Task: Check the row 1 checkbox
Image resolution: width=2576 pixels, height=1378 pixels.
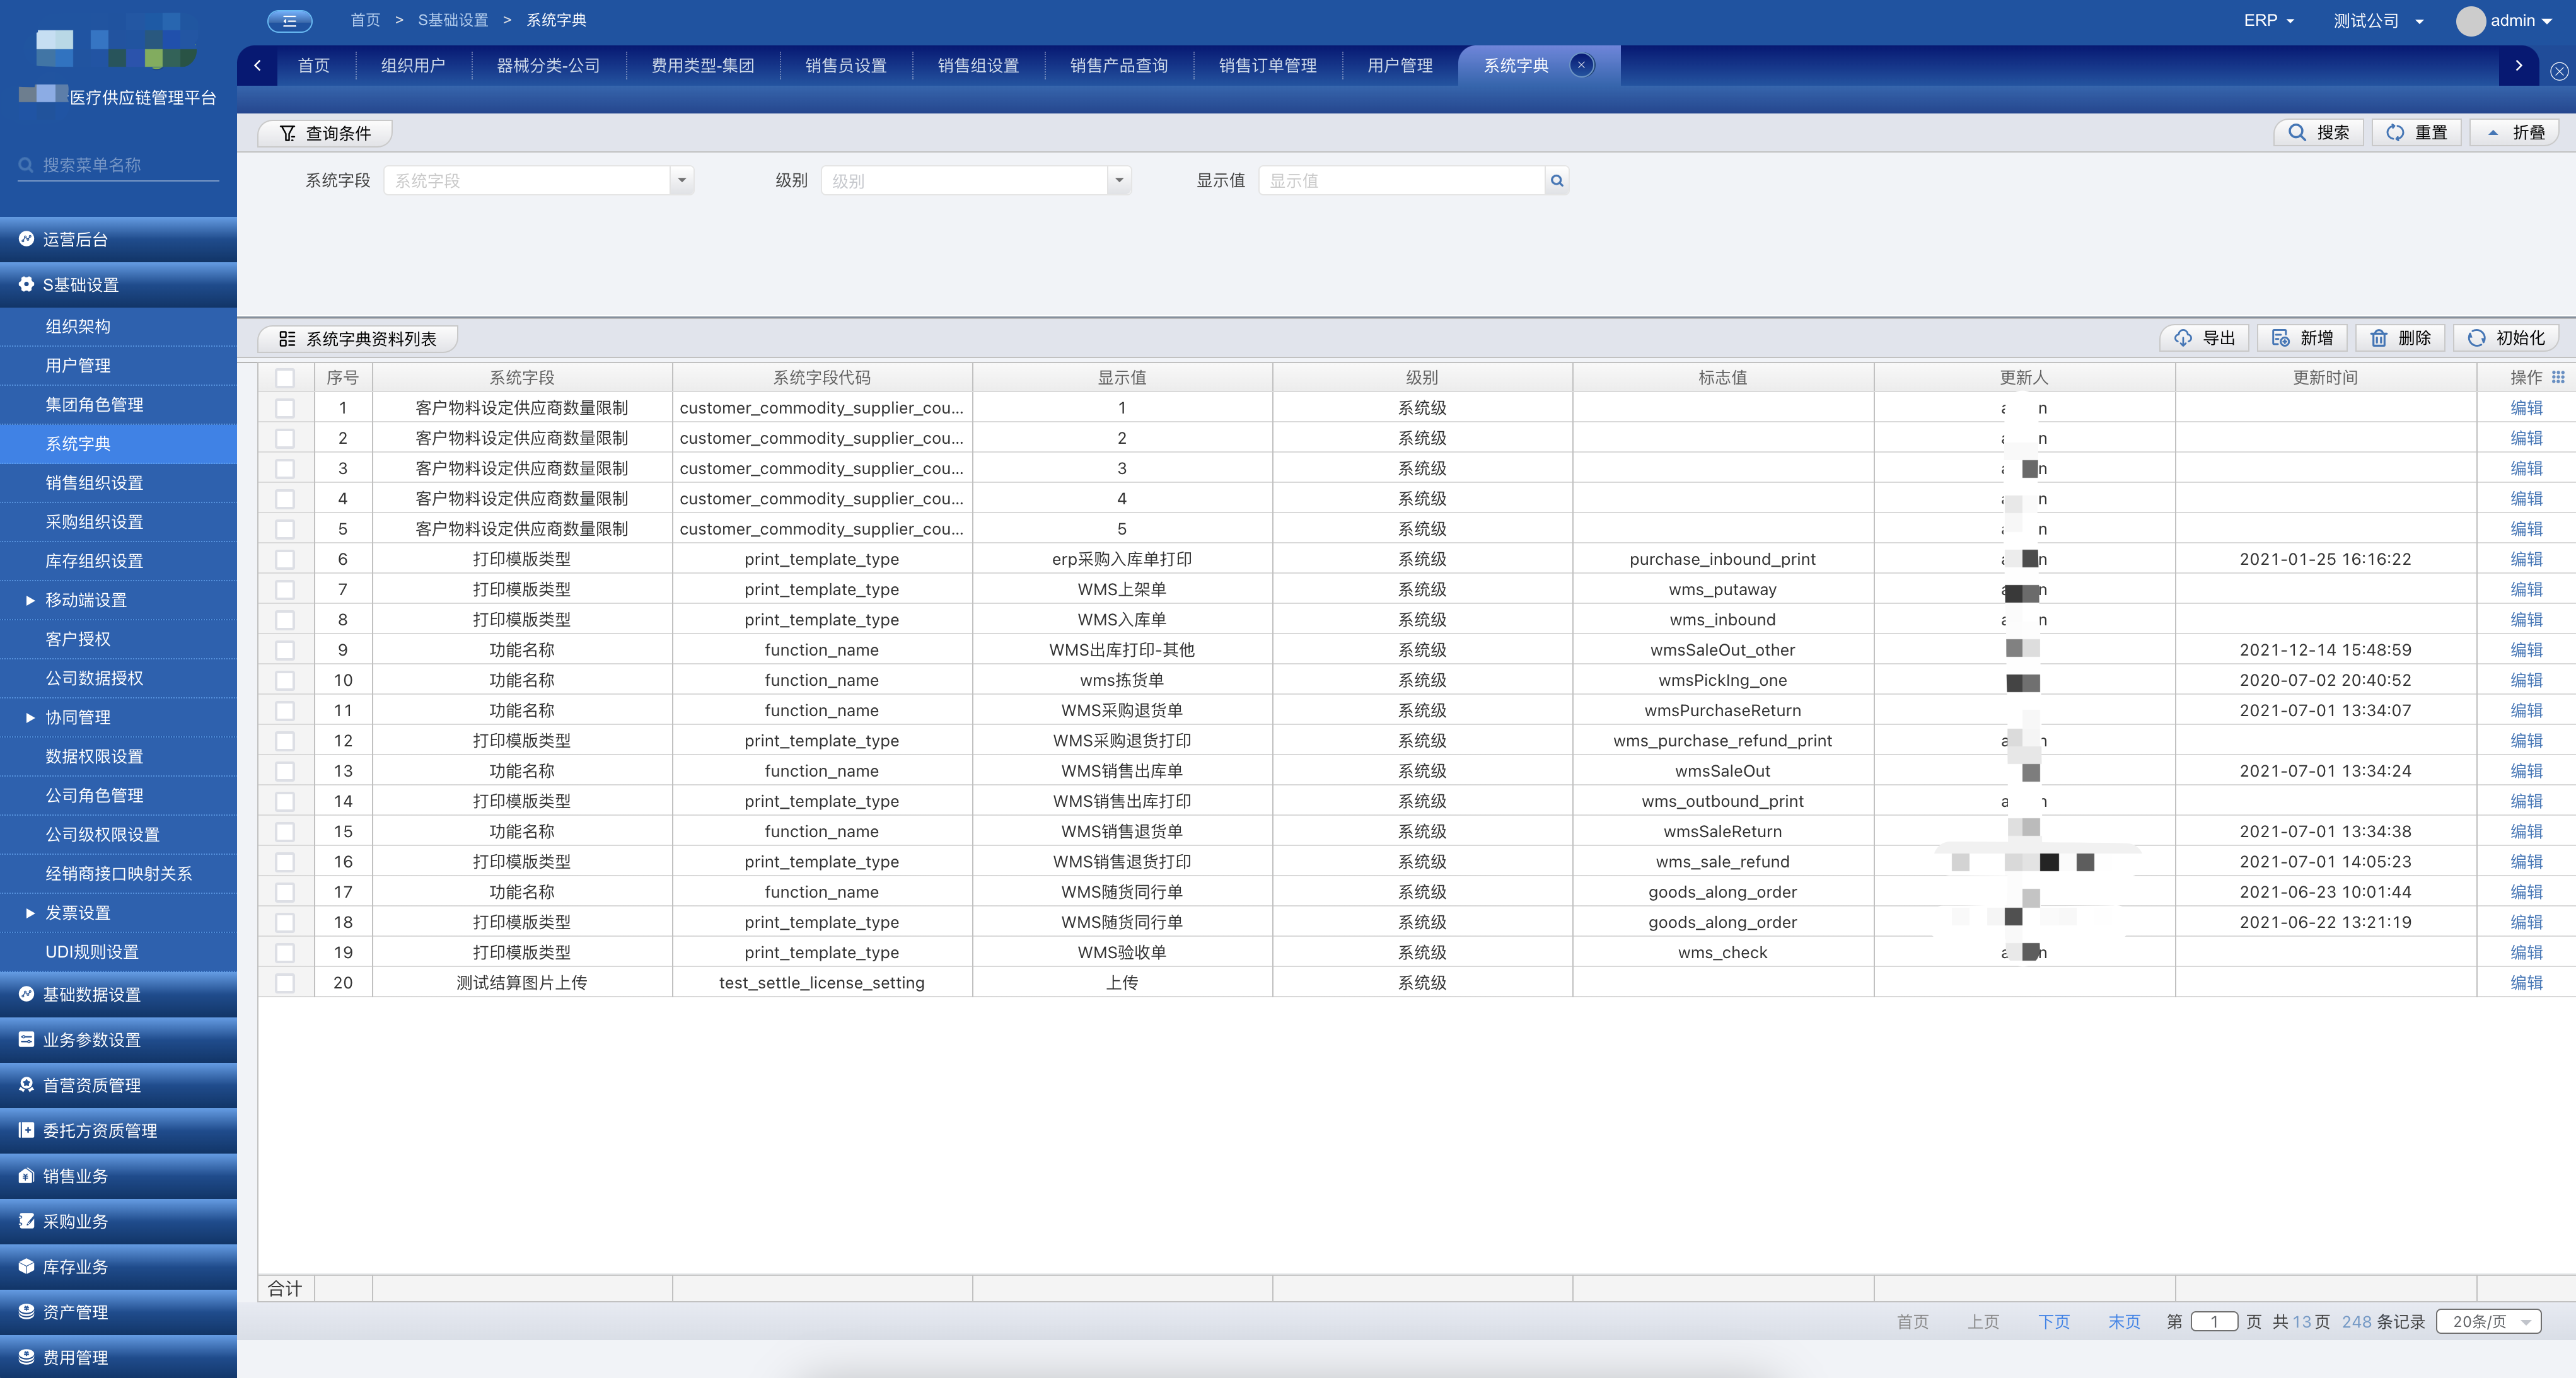Action: (285, 408)
